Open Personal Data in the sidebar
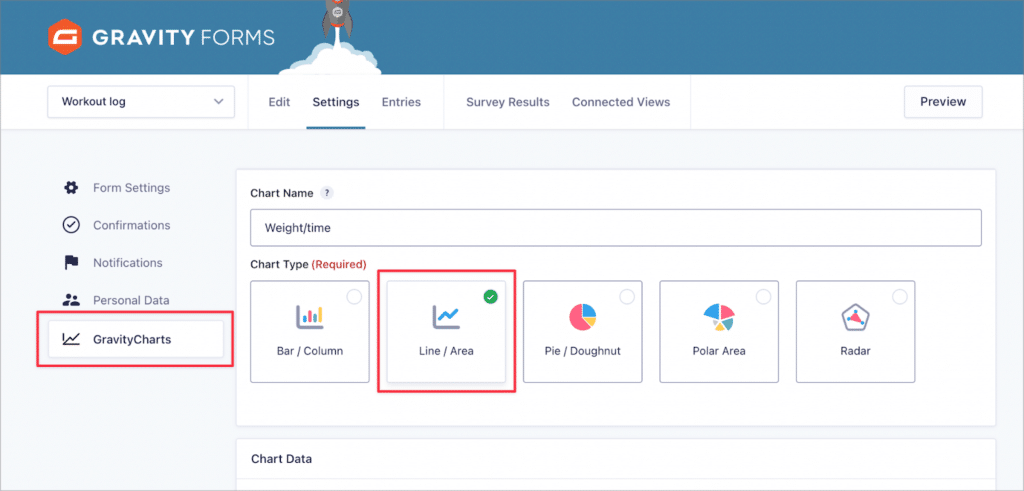The image size is (1024, 491). (131, 300)
